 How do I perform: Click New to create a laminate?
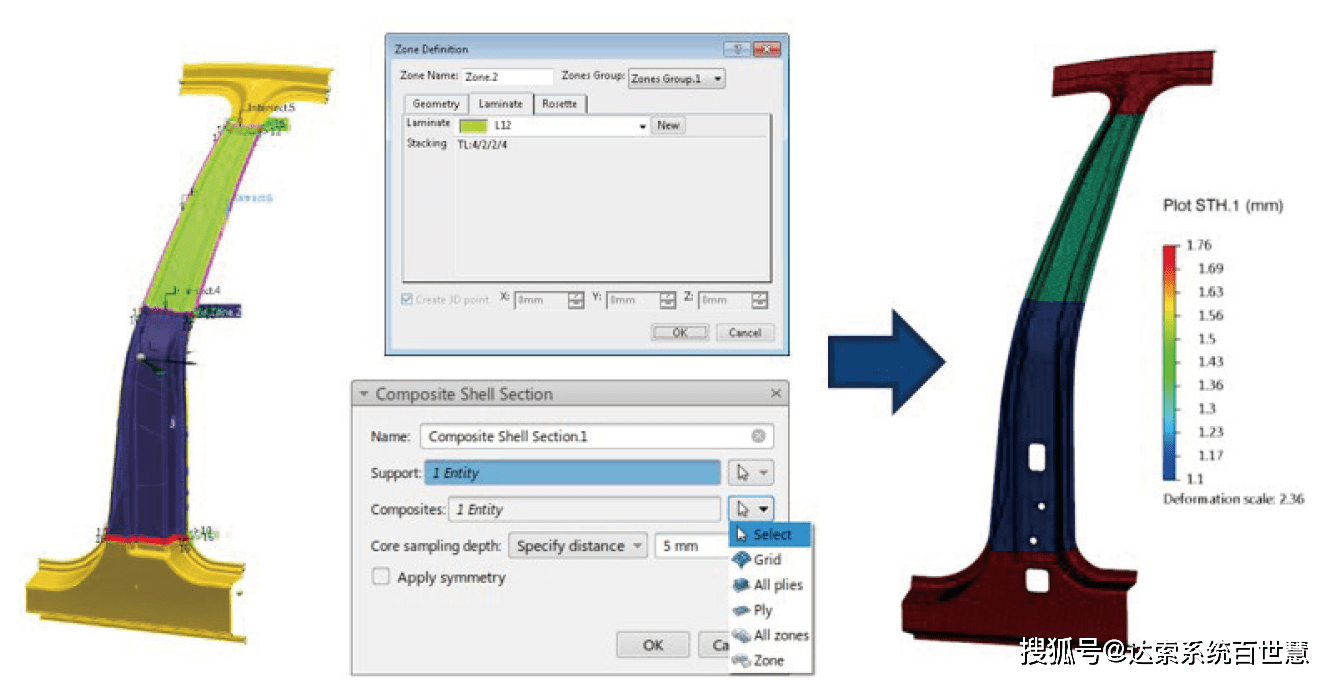(x=668, y=125)
